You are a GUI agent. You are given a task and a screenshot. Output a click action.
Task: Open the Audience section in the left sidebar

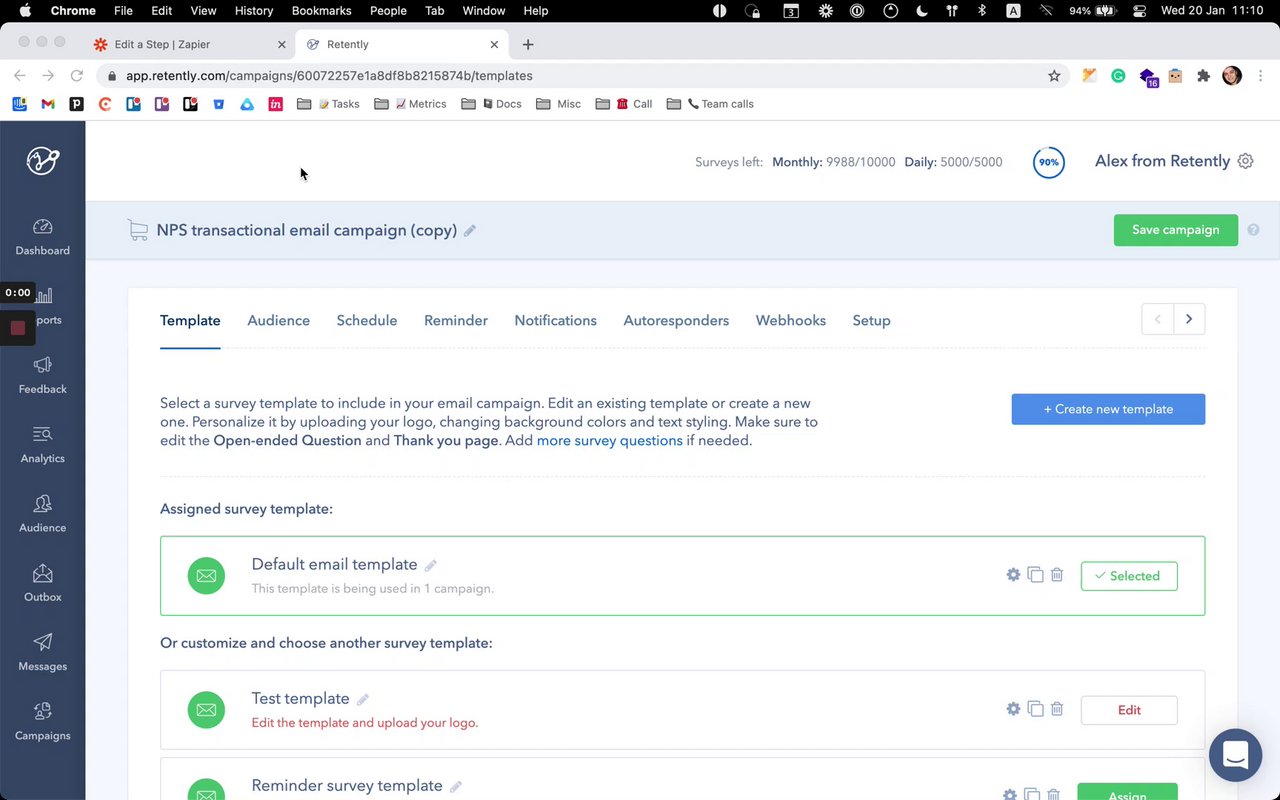[x=42, y=514]
